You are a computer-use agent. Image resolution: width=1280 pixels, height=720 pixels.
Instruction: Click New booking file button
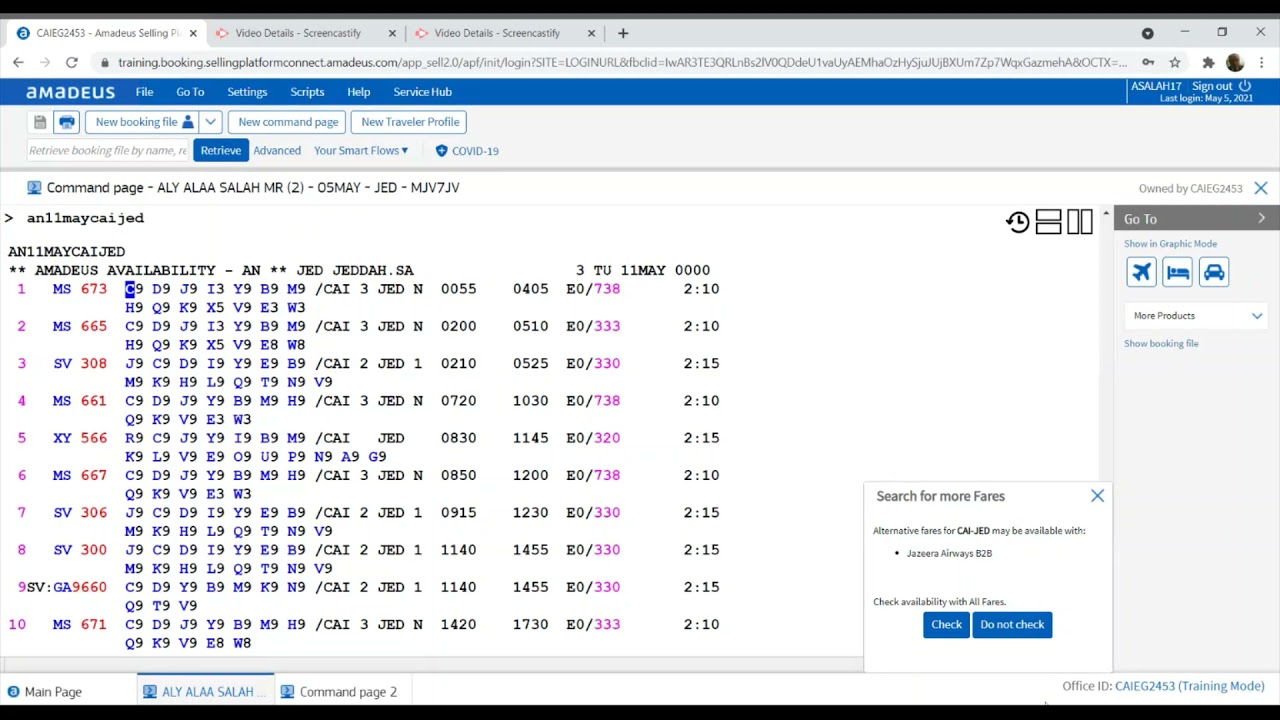(142, 122)
